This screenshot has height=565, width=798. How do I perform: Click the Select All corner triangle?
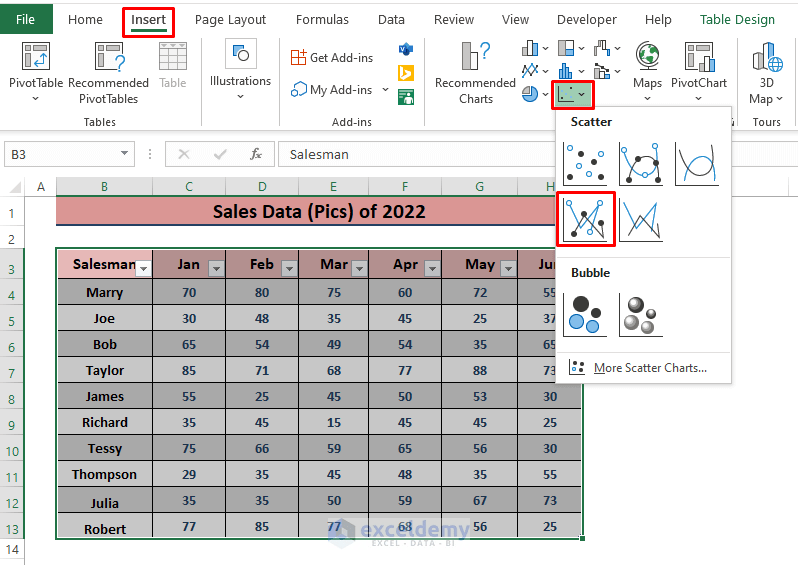pos(15,187)
